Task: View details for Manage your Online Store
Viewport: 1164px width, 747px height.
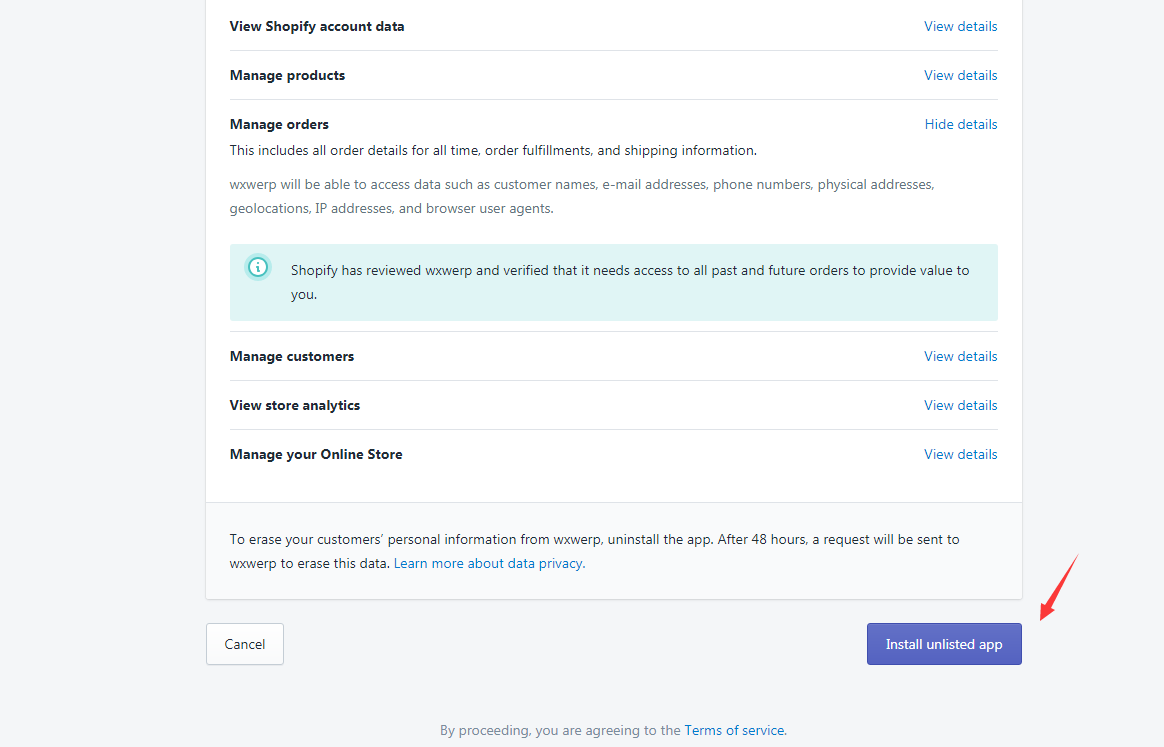Action: 961,454
